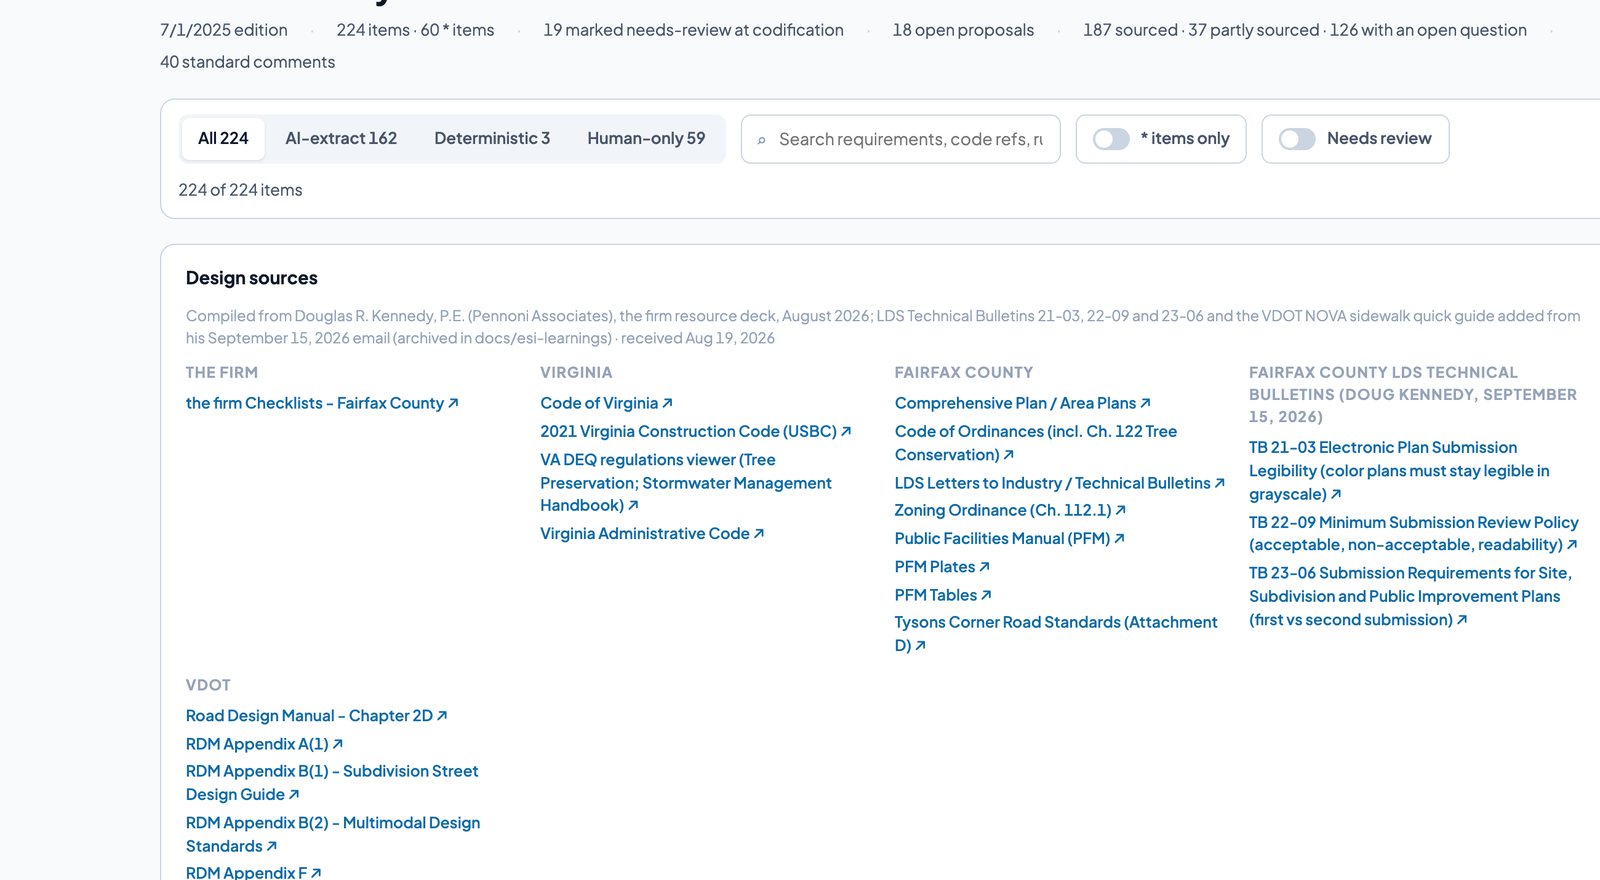
Task: Open TB 21-03 Electronic Plan Submission link
Action: [1399, 471]
